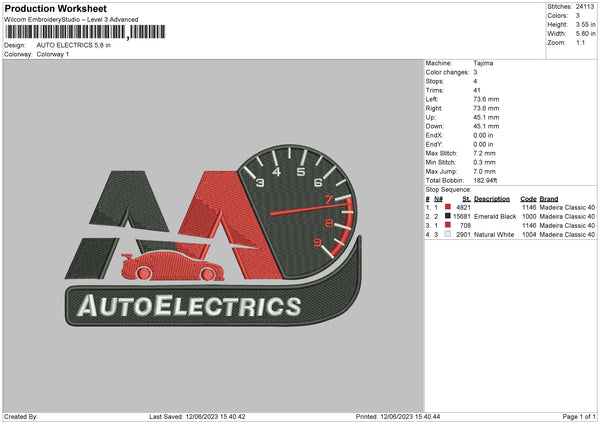
Task: Click the 'Created By:' footer label
Action: (x=21, y=417)
